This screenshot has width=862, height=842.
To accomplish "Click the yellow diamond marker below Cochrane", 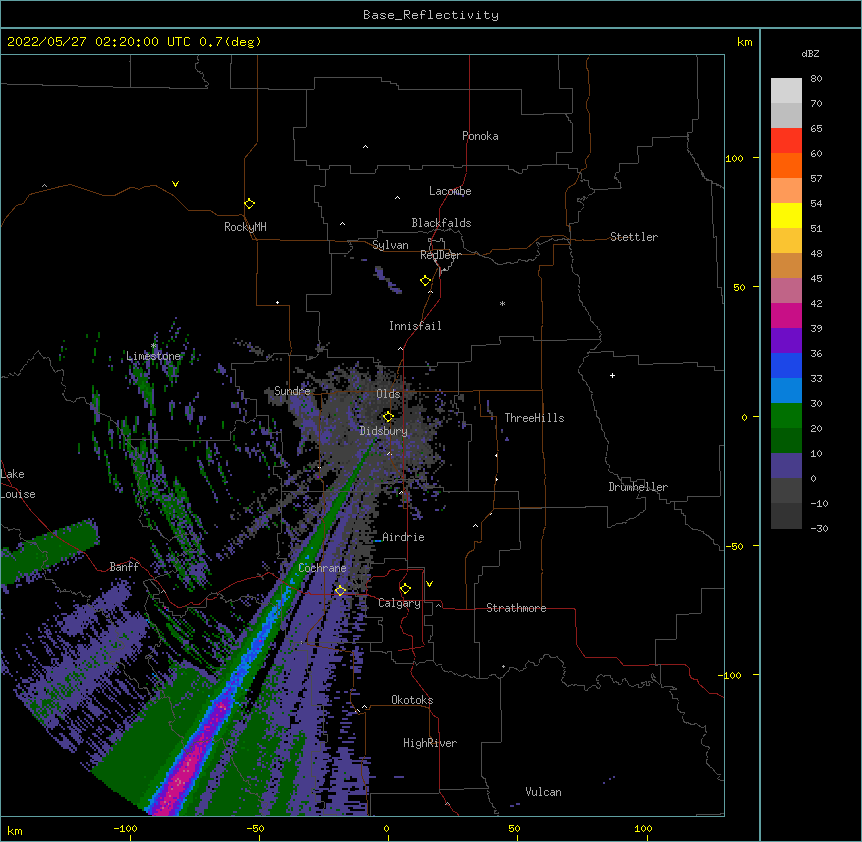I will (x=340, y=590).
